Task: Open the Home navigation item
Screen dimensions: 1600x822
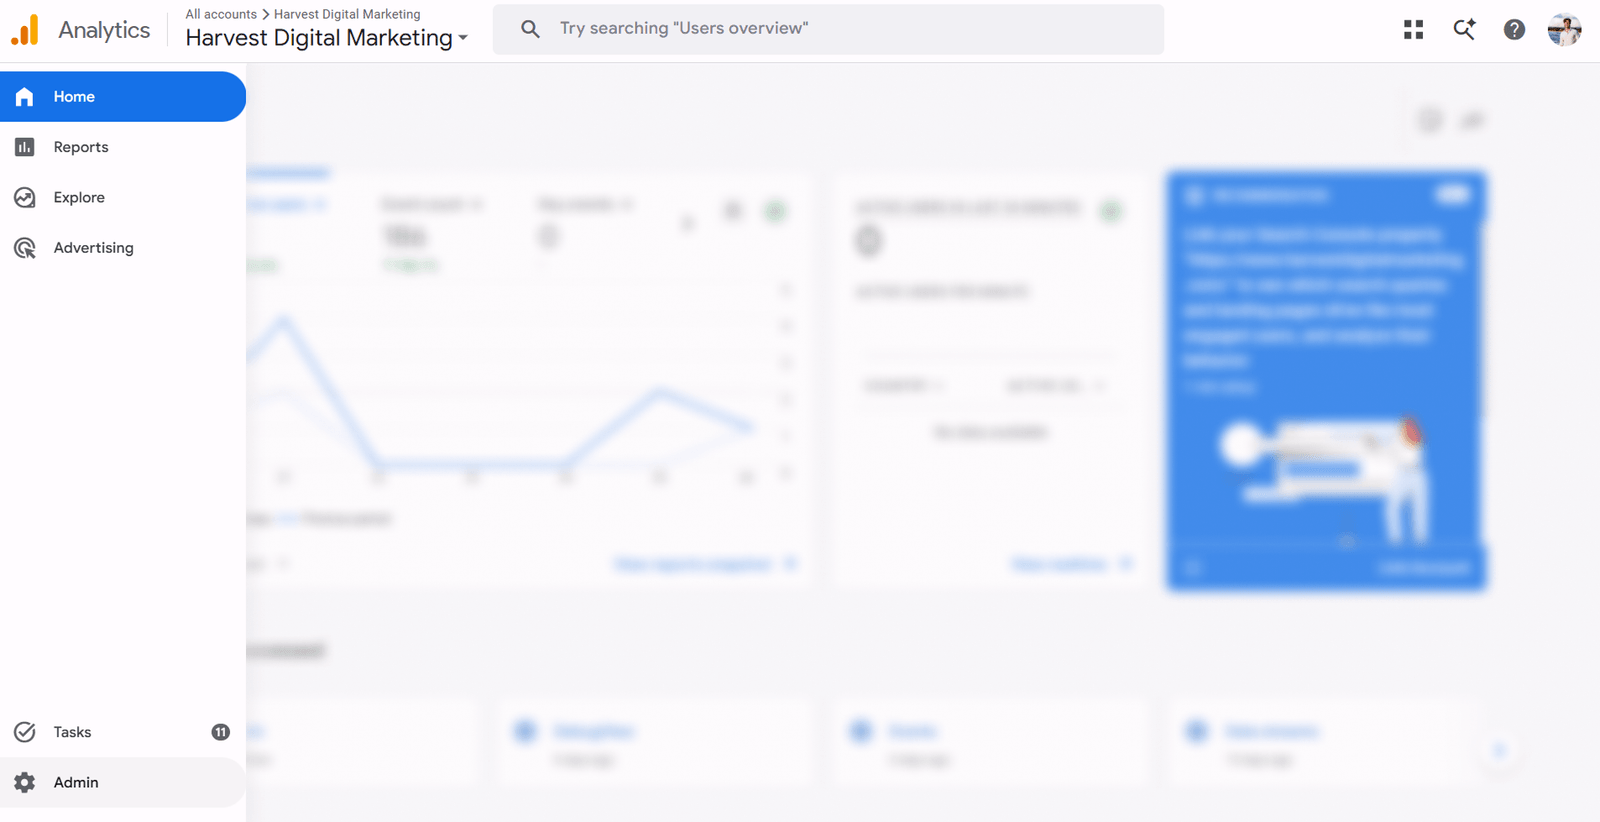Action: [123, 97]
